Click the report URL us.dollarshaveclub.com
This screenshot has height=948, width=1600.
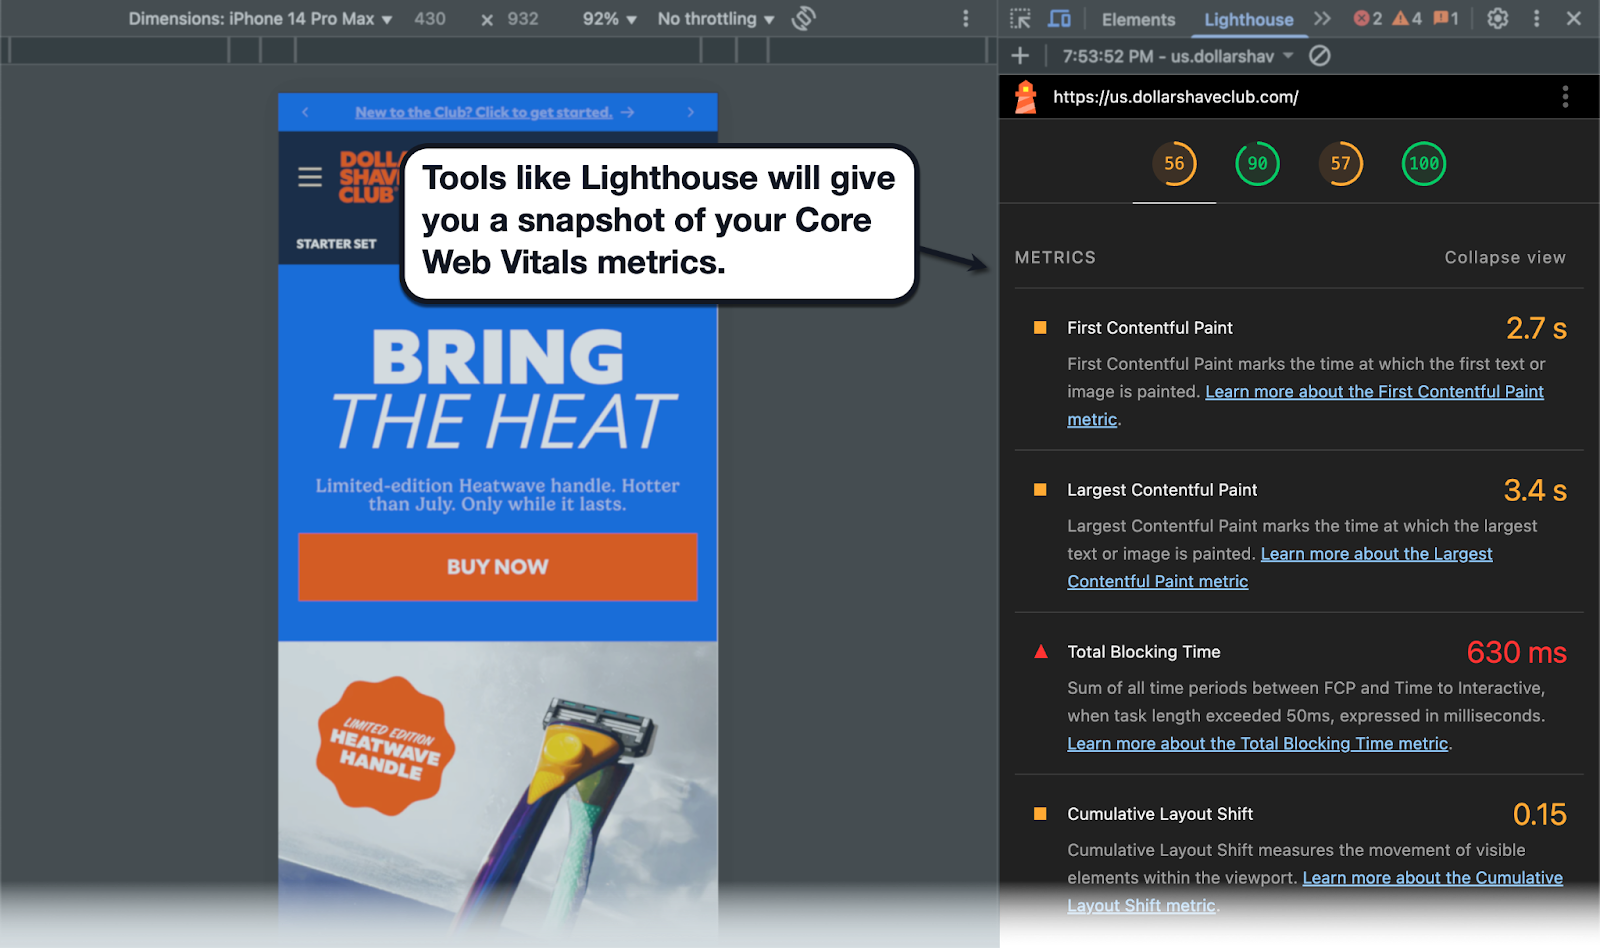tap(1176, 97)
